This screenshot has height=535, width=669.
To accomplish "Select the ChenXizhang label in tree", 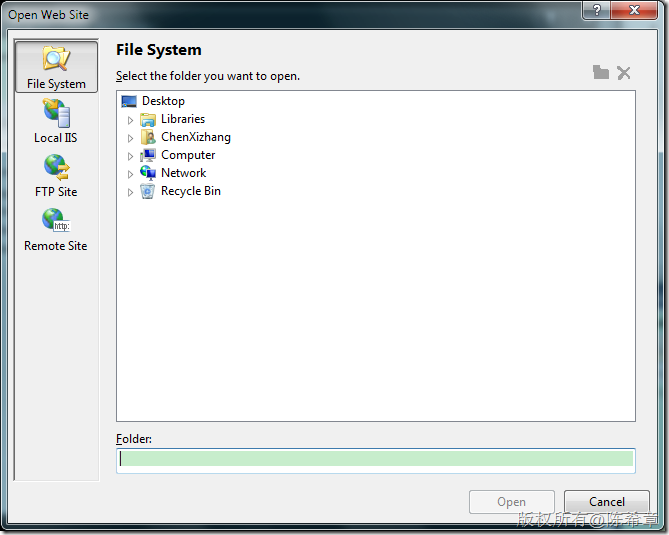I will [196, 137].
